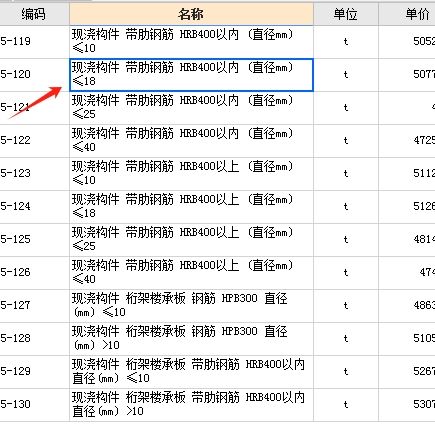Click unit cell t in row 5-121
The height and width of the screenshot is (432, 435).
click(x=346, y=108)
